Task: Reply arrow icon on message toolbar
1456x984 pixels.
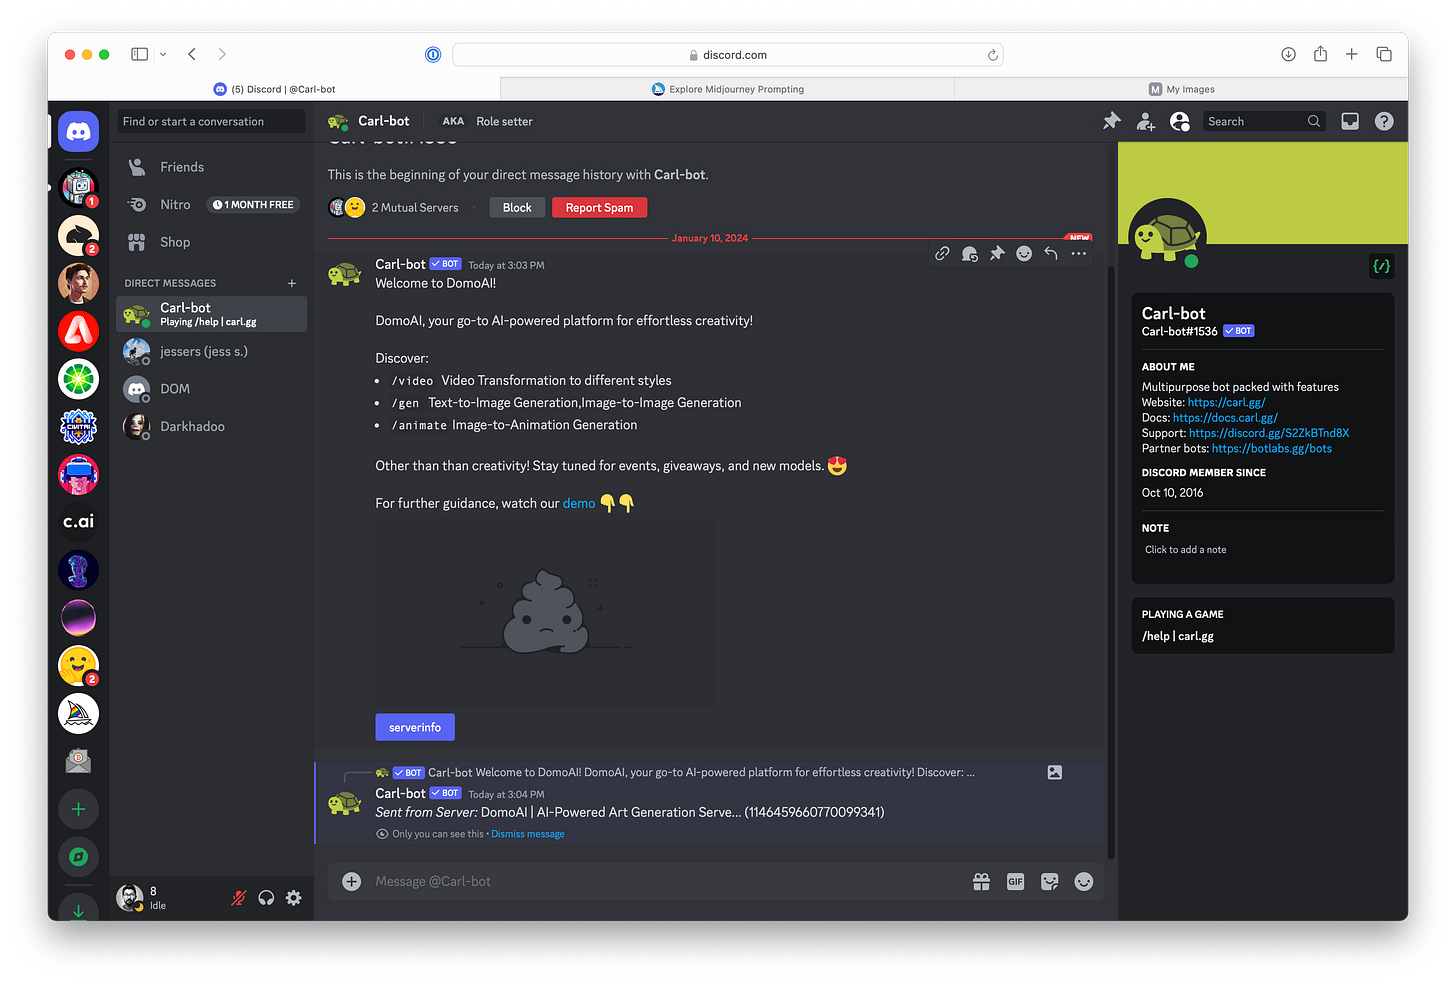Action: point(1051,254)
